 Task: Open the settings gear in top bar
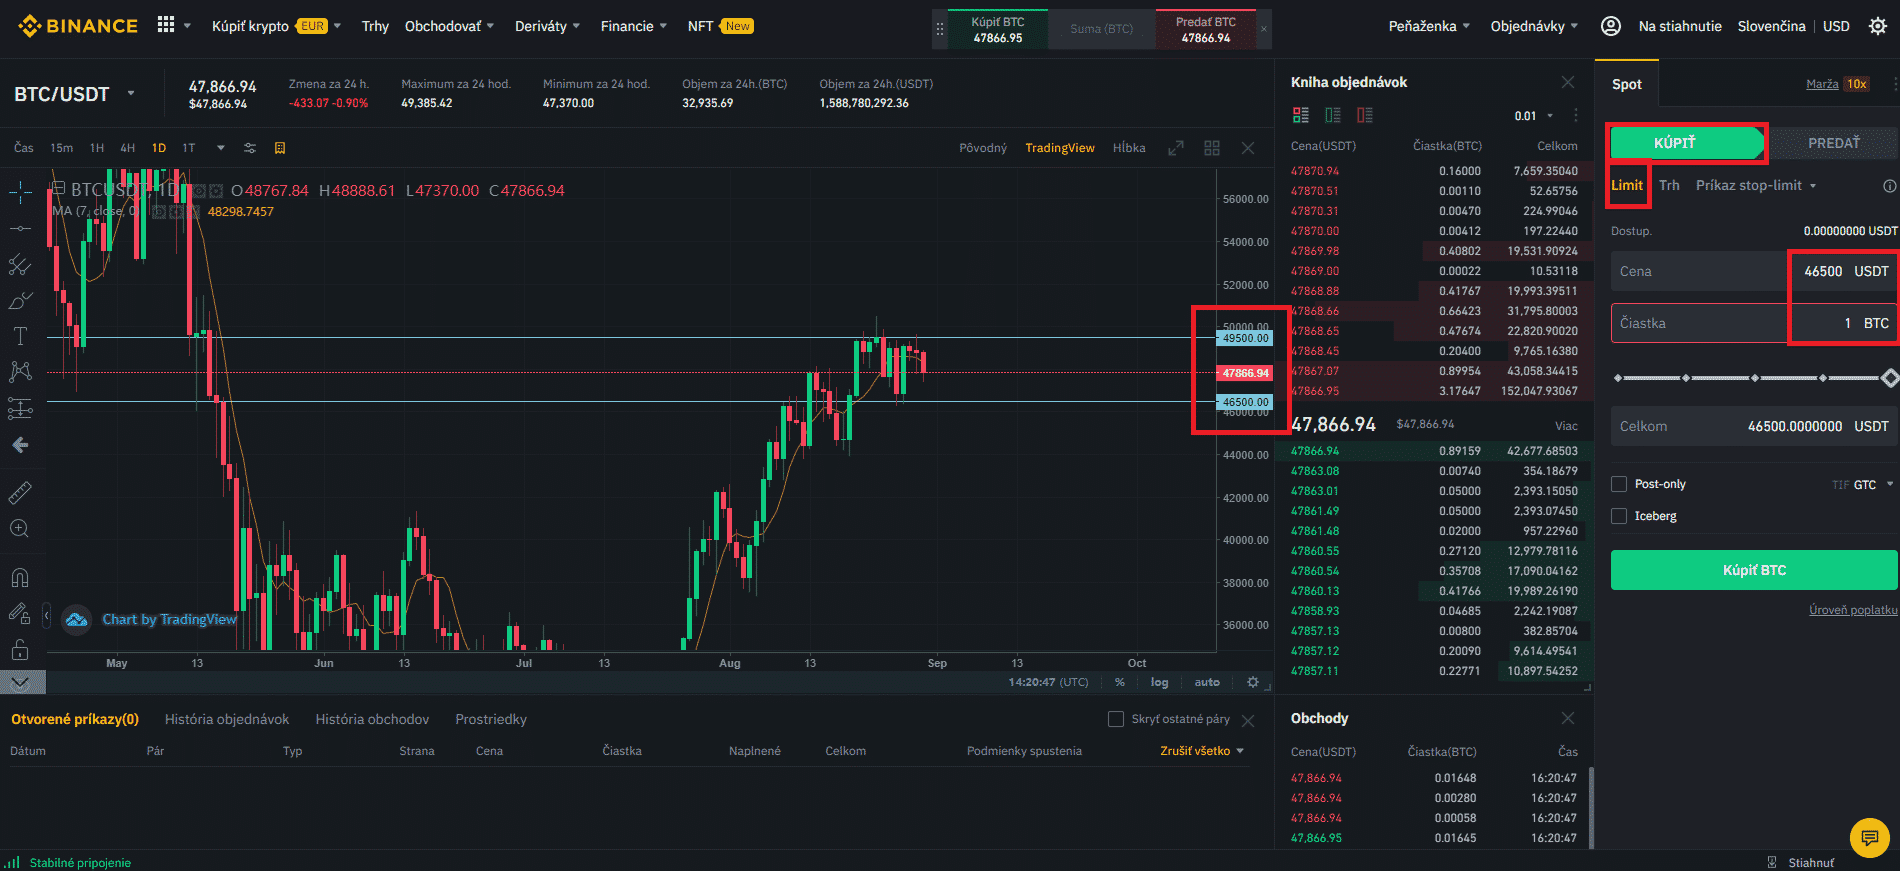pyautogui.click(x=1877, y=26)
